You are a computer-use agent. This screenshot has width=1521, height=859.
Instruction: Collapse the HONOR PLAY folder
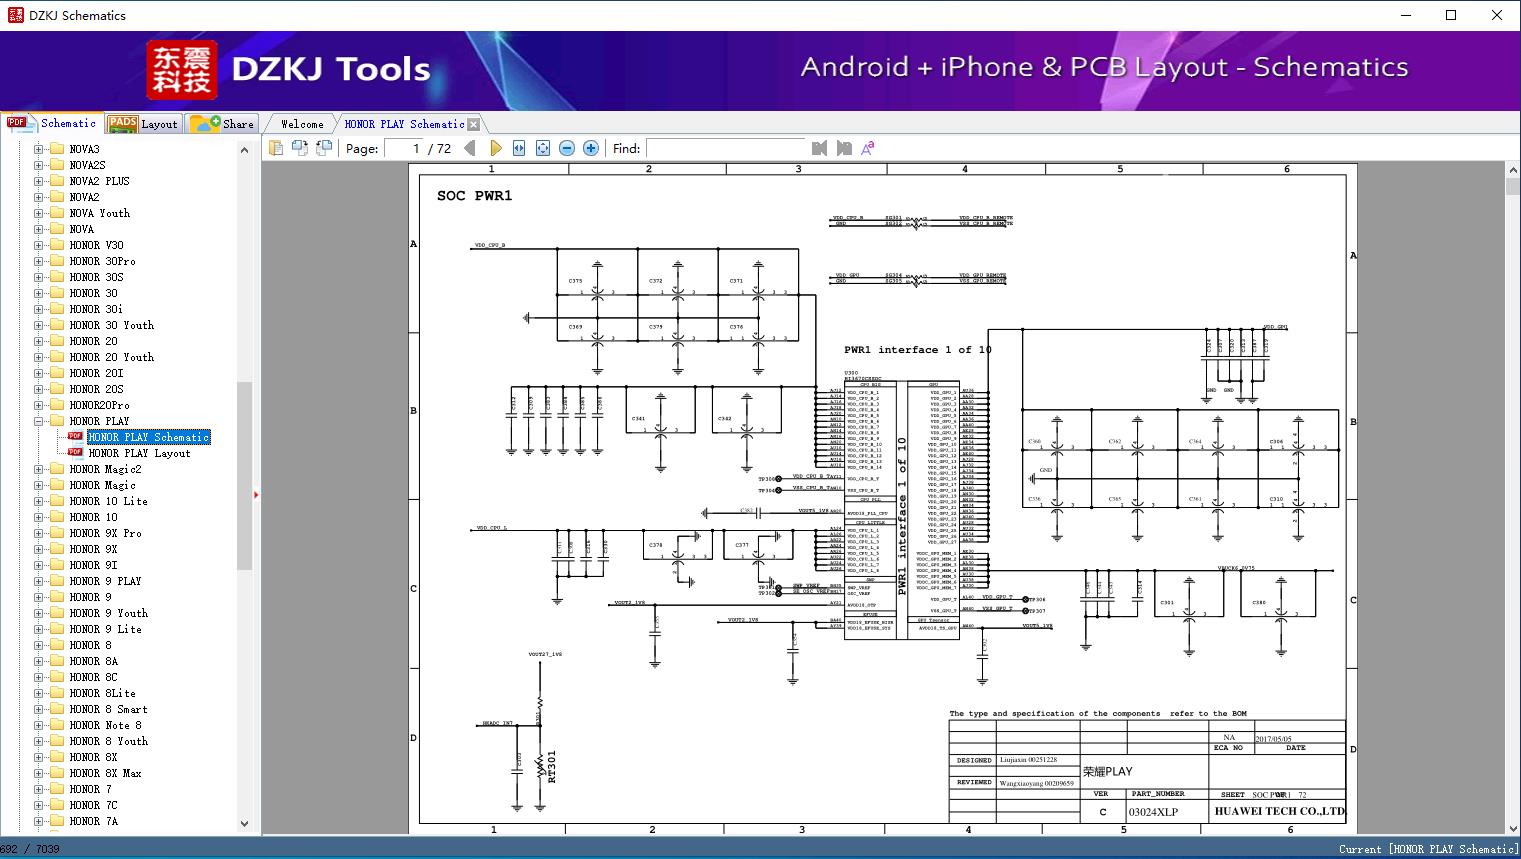click(x=39, y=421)
